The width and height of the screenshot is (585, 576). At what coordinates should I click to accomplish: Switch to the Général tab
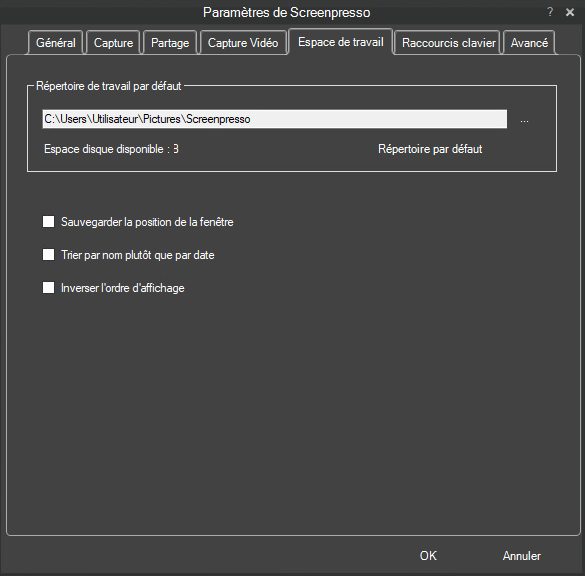[x=56, y=43]
